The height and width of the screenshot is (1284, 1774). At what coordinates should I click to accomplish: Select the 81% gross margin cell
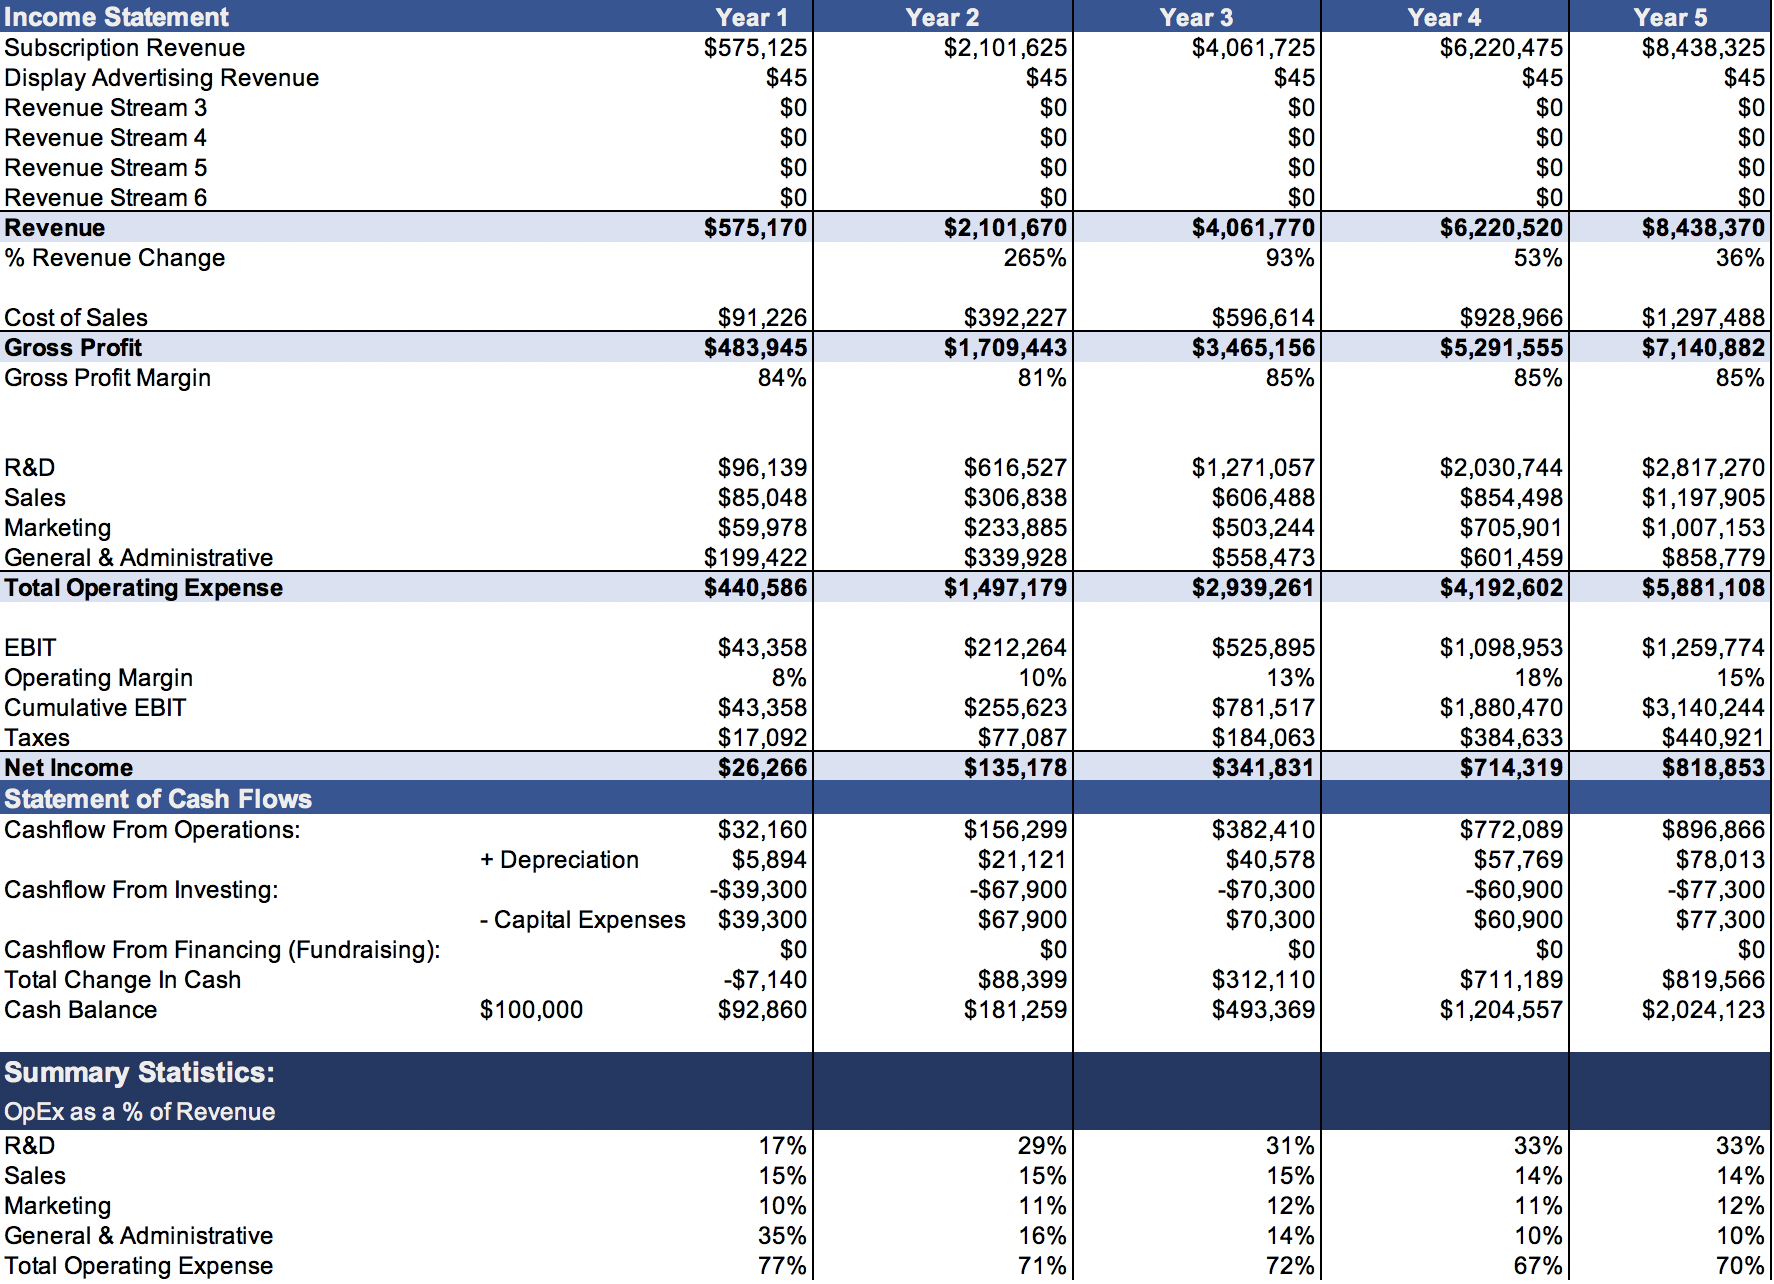pos(1042,378)
